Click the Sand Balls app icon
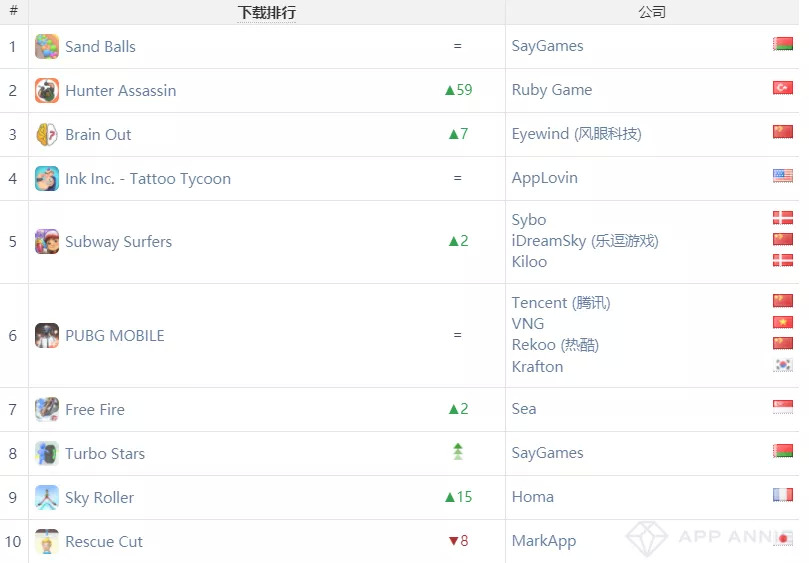Viewport: 809px width, 563px height. (47, 47)
